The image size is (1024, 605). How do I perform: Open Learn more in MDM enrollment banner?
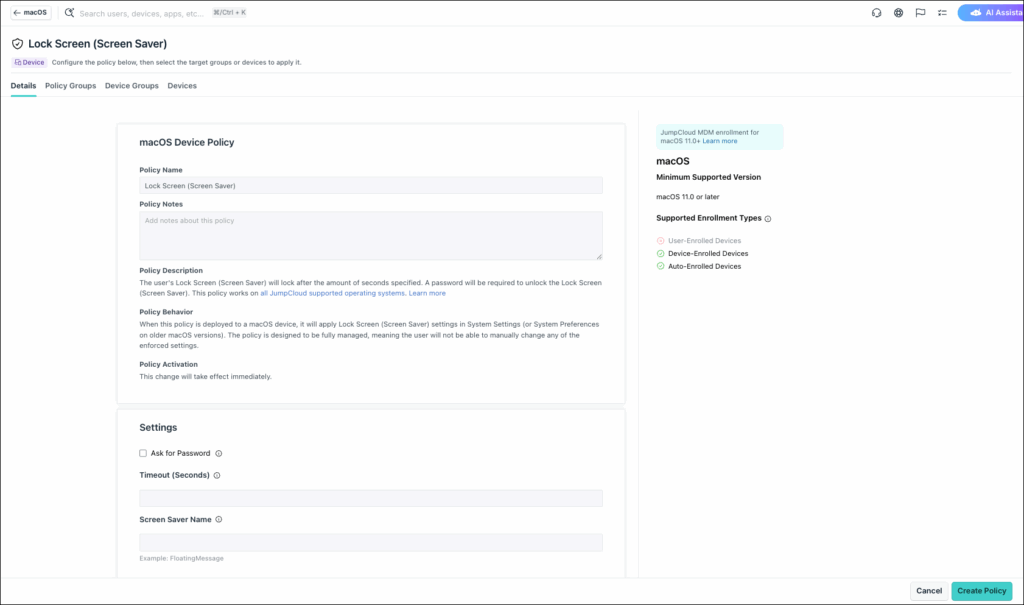(720, 141)
